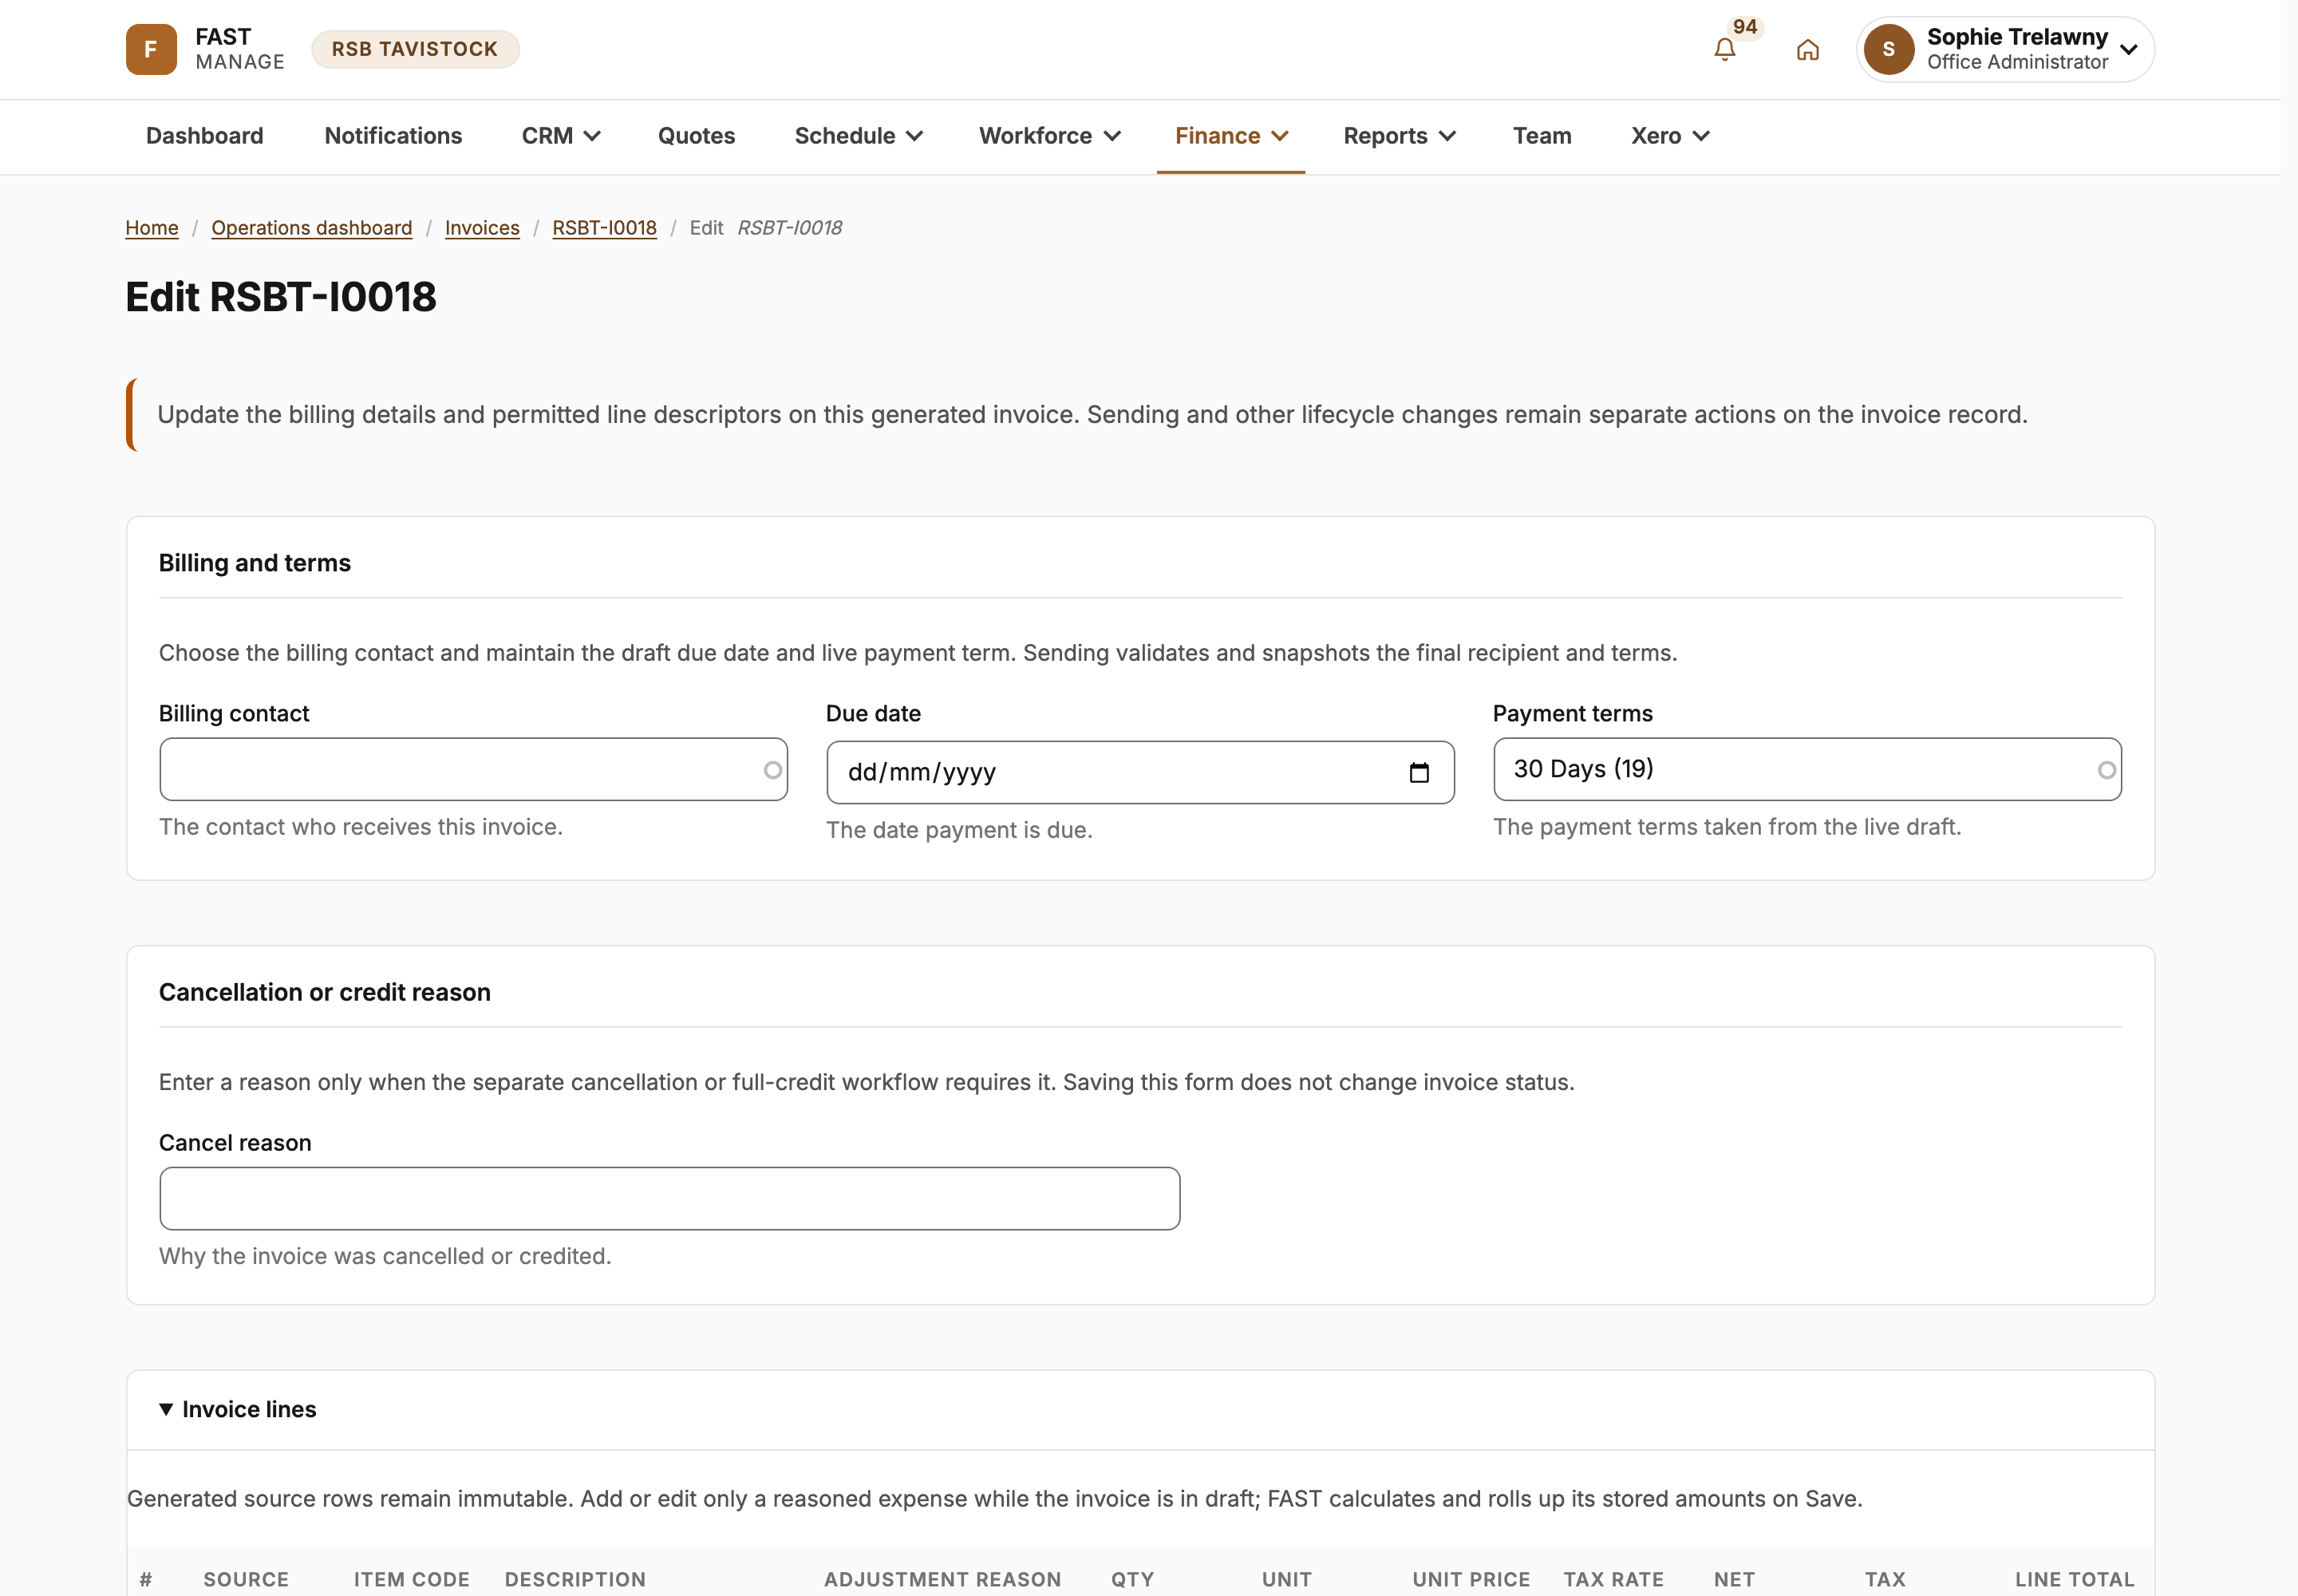Open the Xero dropdown menu

pos(1670,136)
